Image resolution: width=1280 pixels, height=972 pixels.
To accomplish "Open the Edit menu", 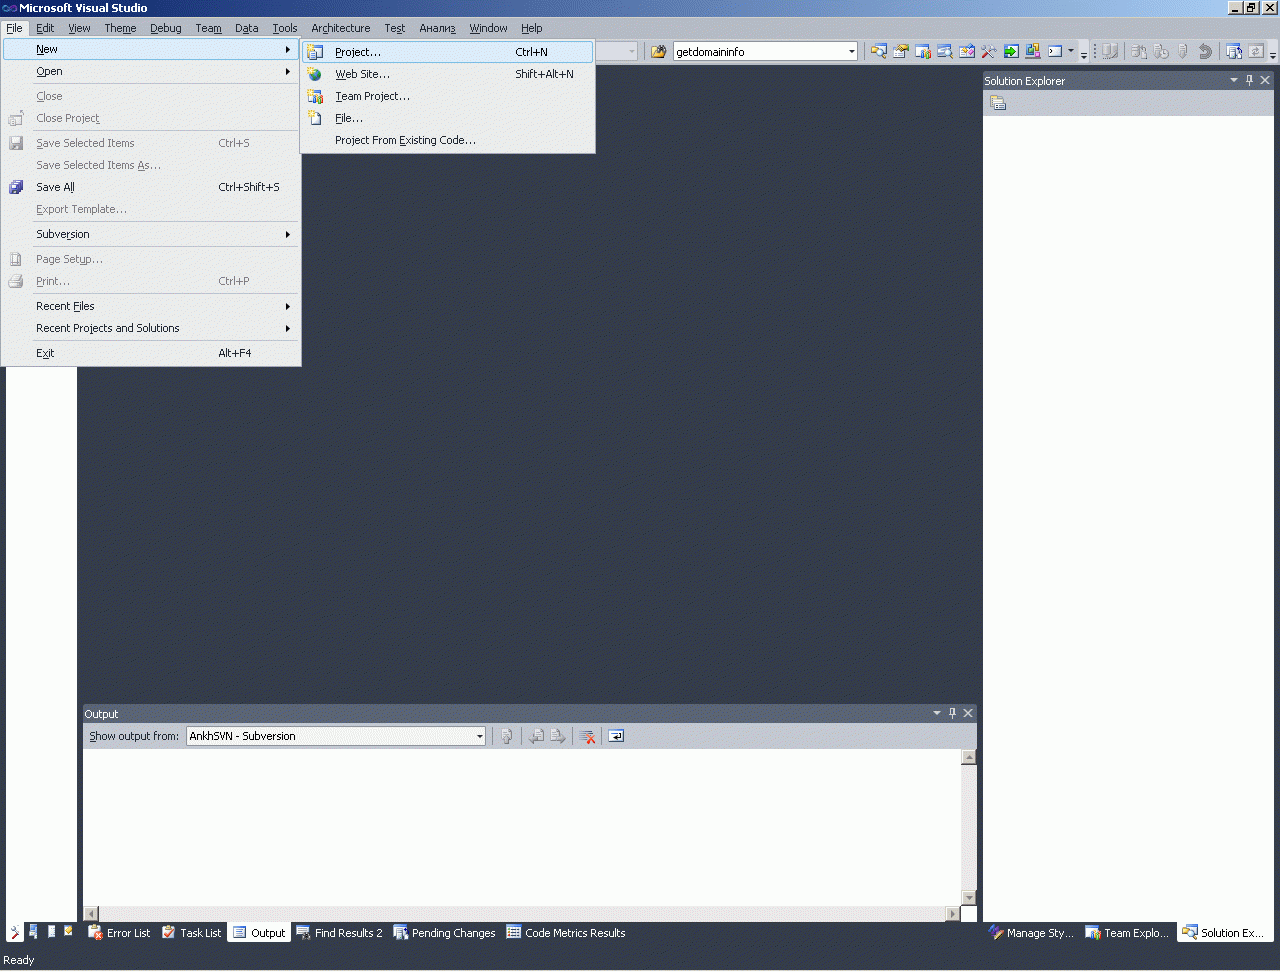I will 45,28.
